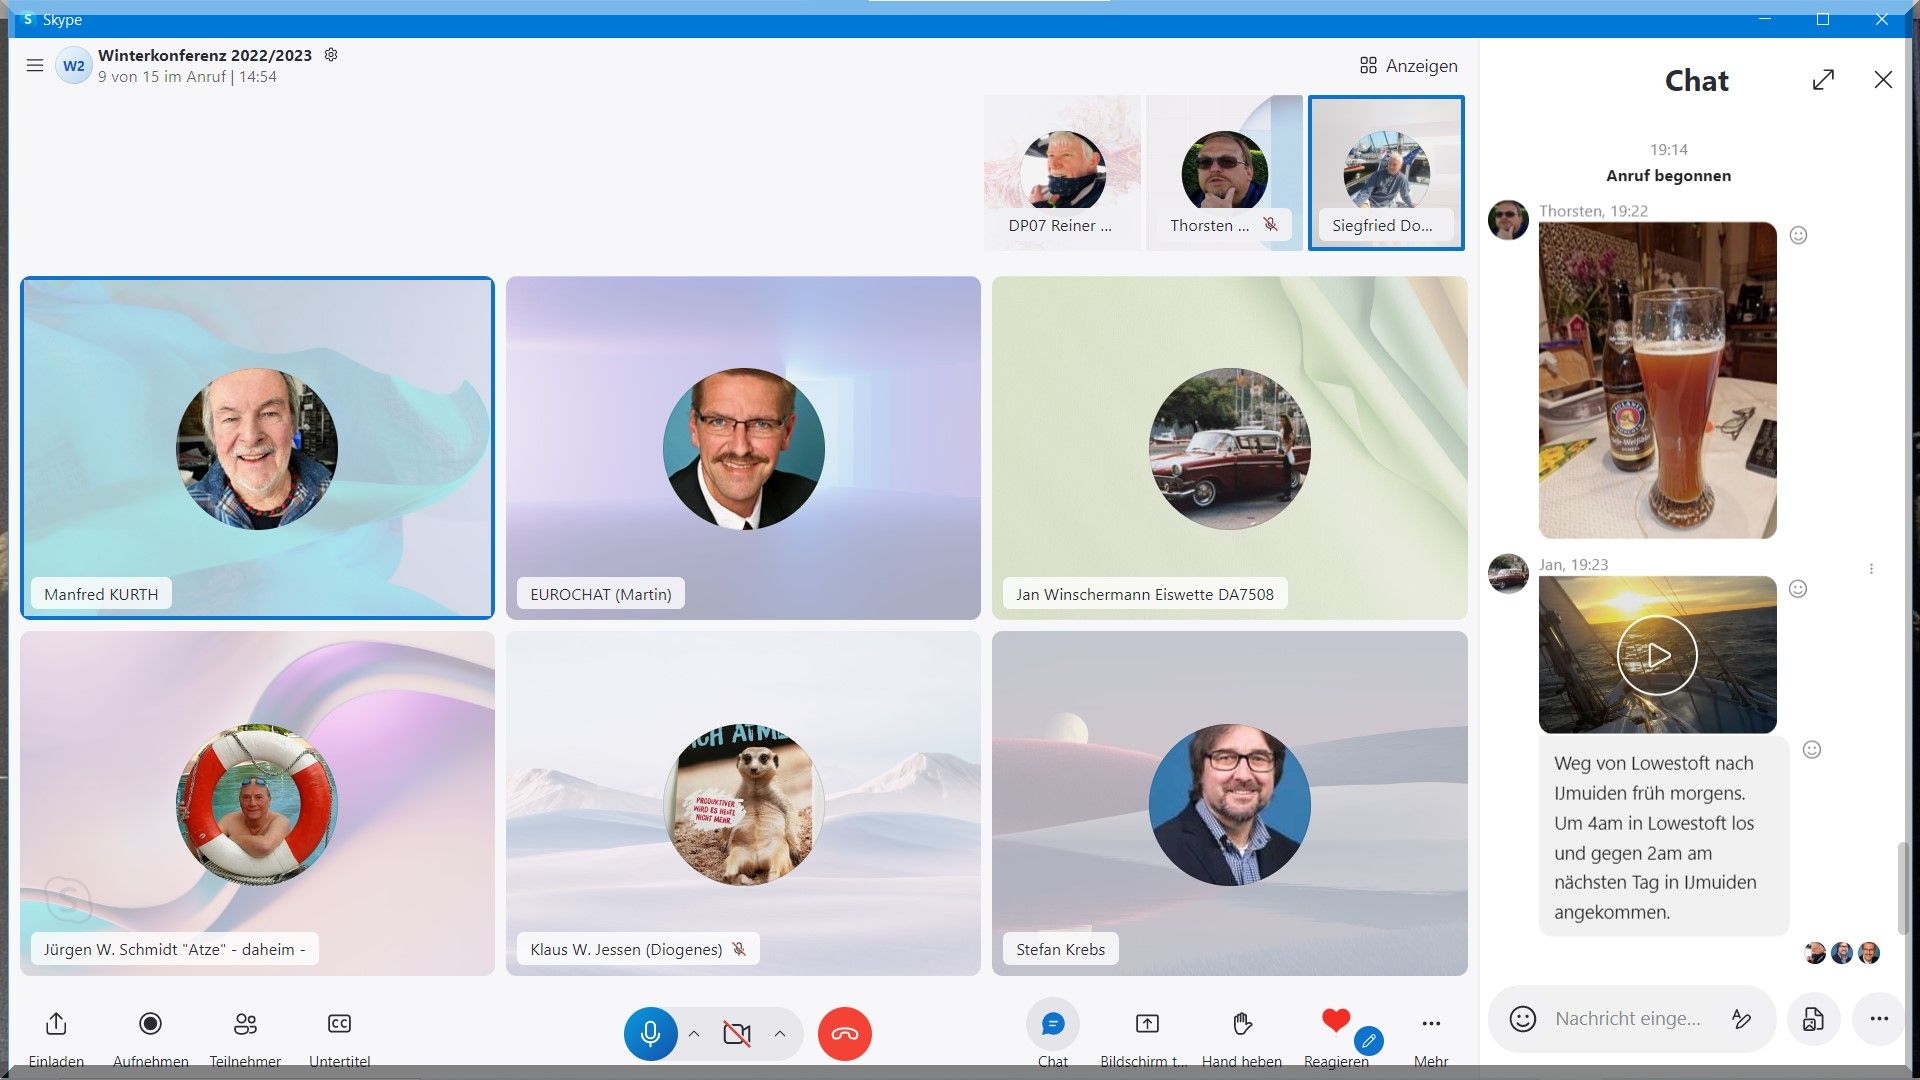1920x1080 pixels.
Task: Turn on the camera toggle
Action: tap(737, 1034)
